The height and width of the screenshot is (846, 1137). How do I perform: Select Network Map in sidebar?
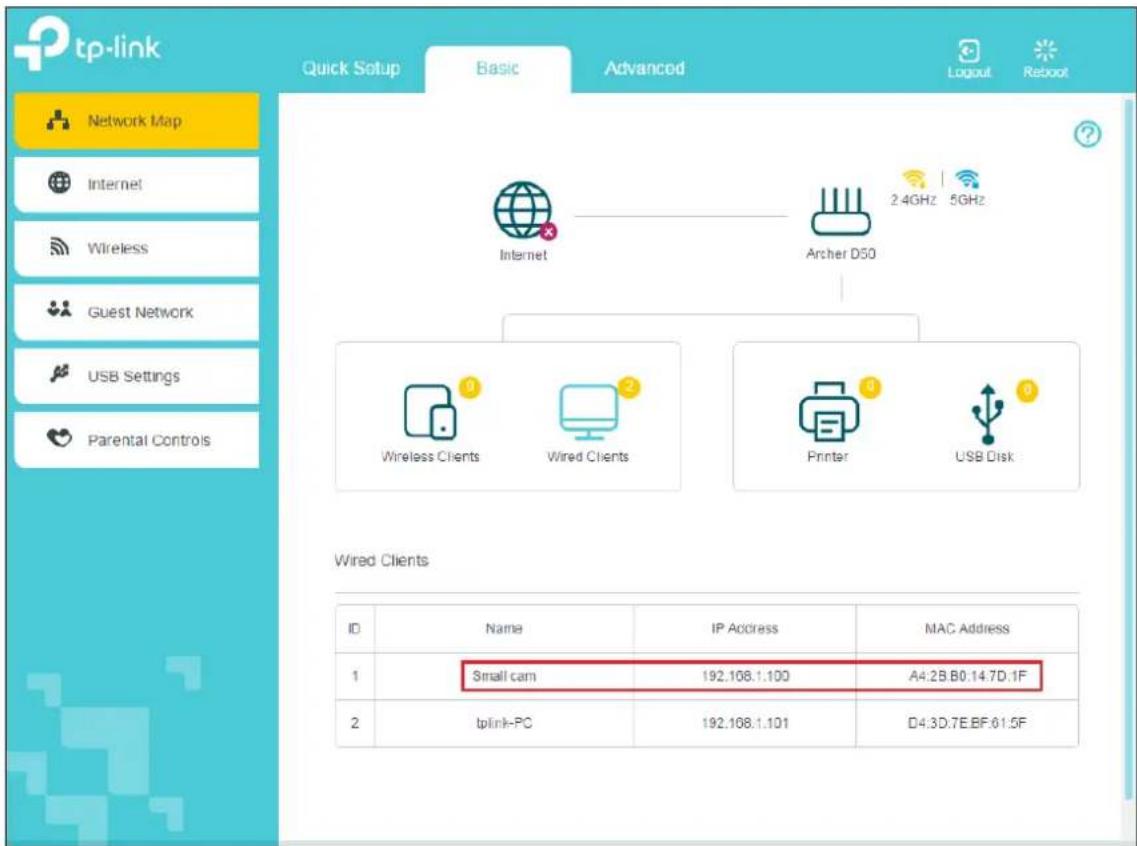pos(136,120)
